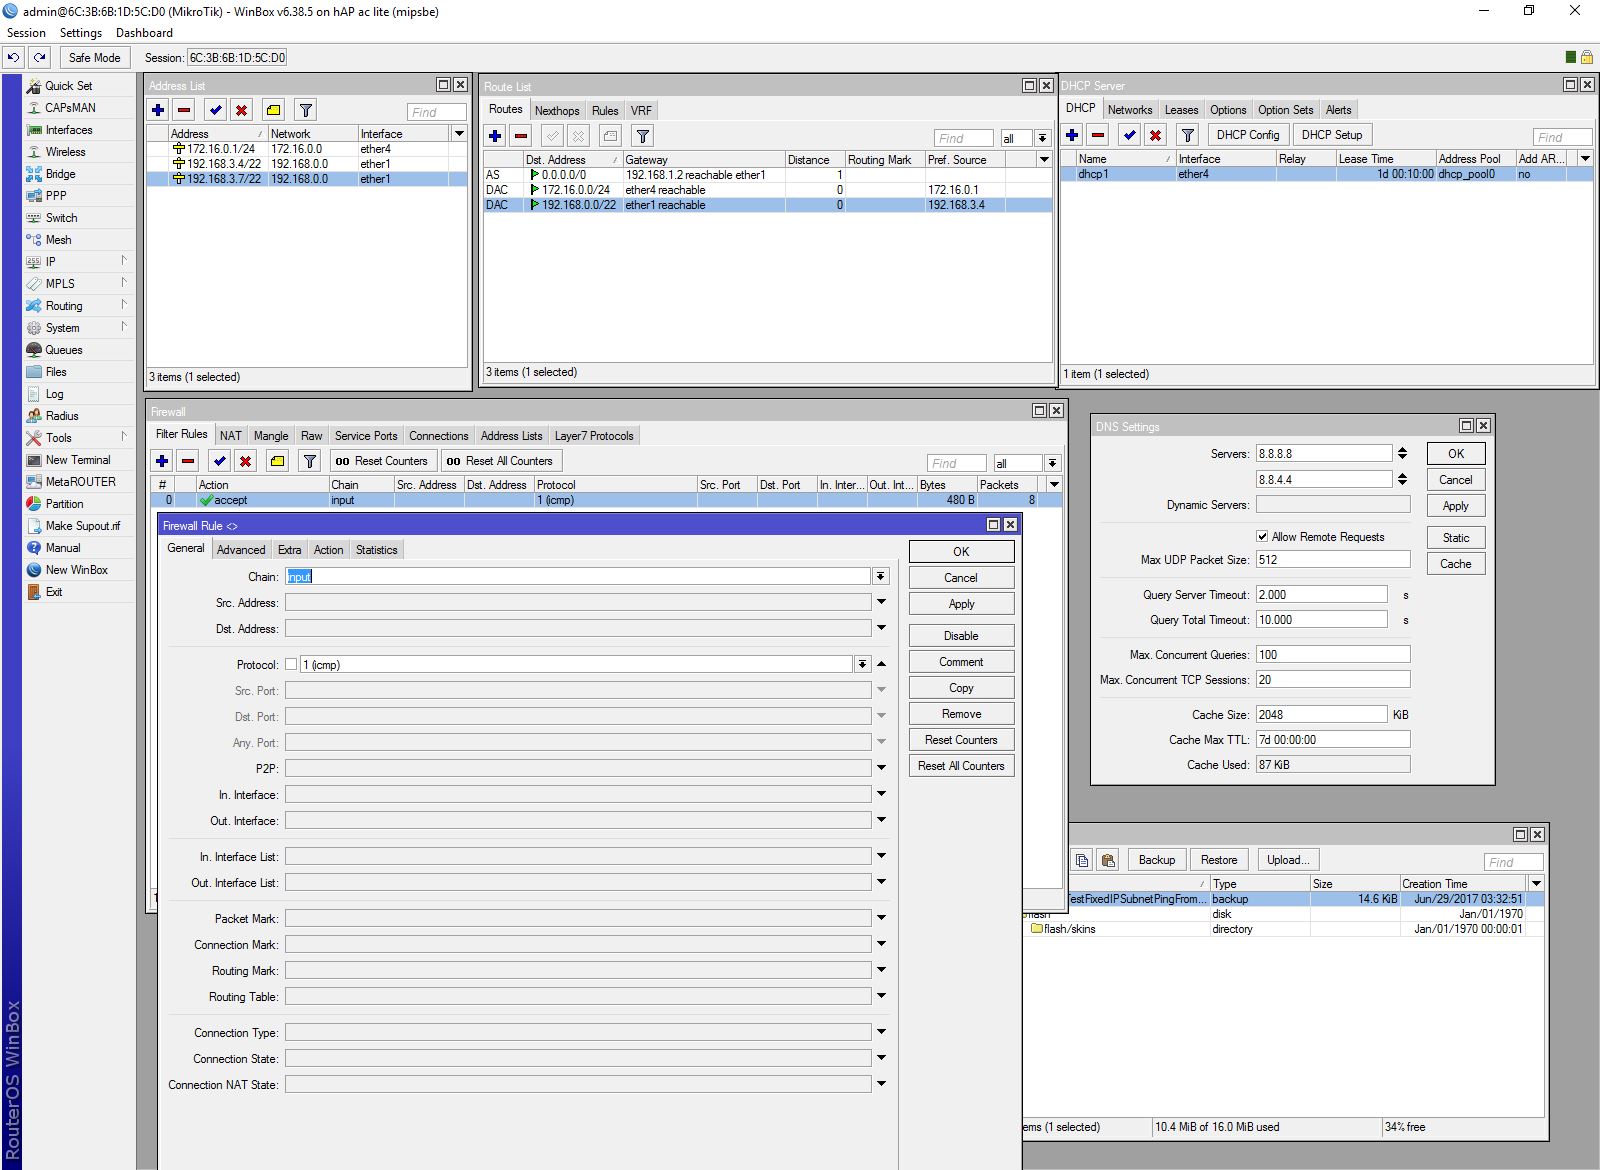Expand the Src. Address field
Viewport: 1600px width, 1170px height.
point(881,602)
